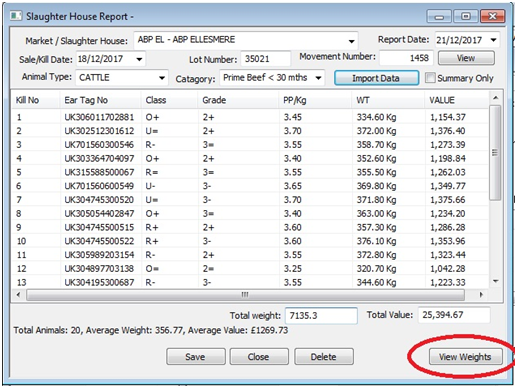Tick the Summary Only checkbox

(430, 78)
